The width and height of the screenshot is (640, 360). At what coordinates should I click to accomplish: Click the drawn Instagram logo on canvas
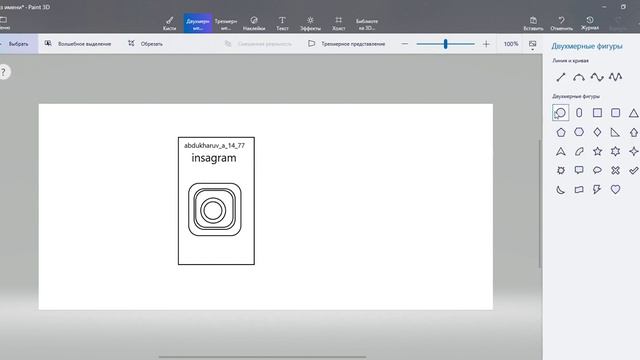point(215,209)
